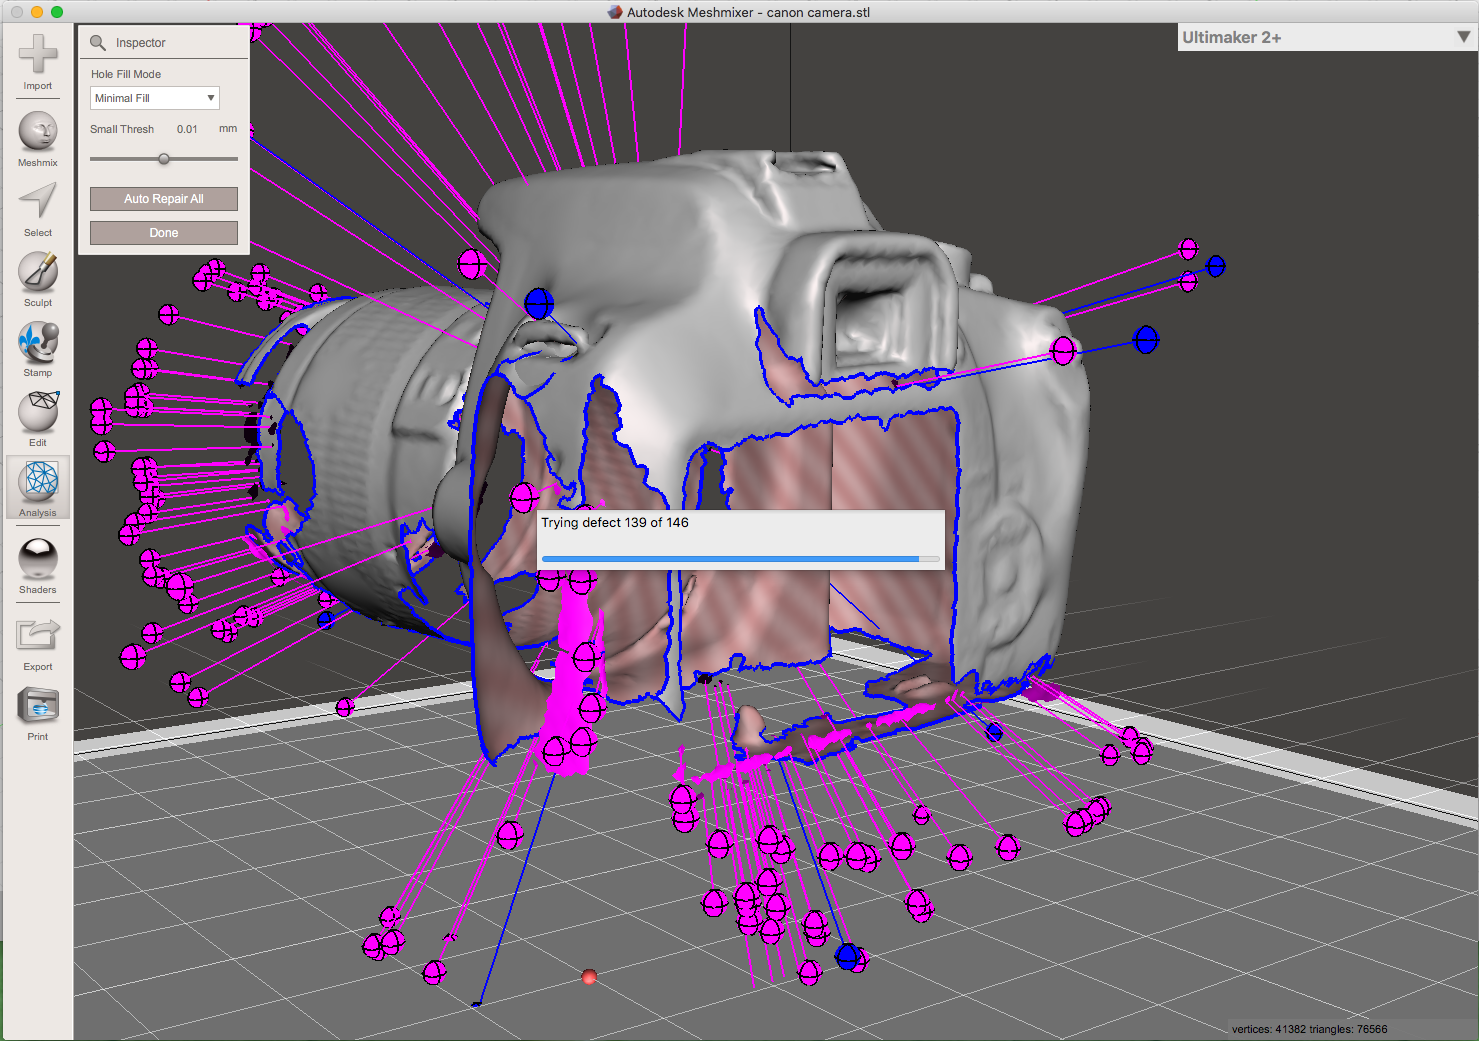
Task: Open the Export option
Action: (x=38, y=643)
